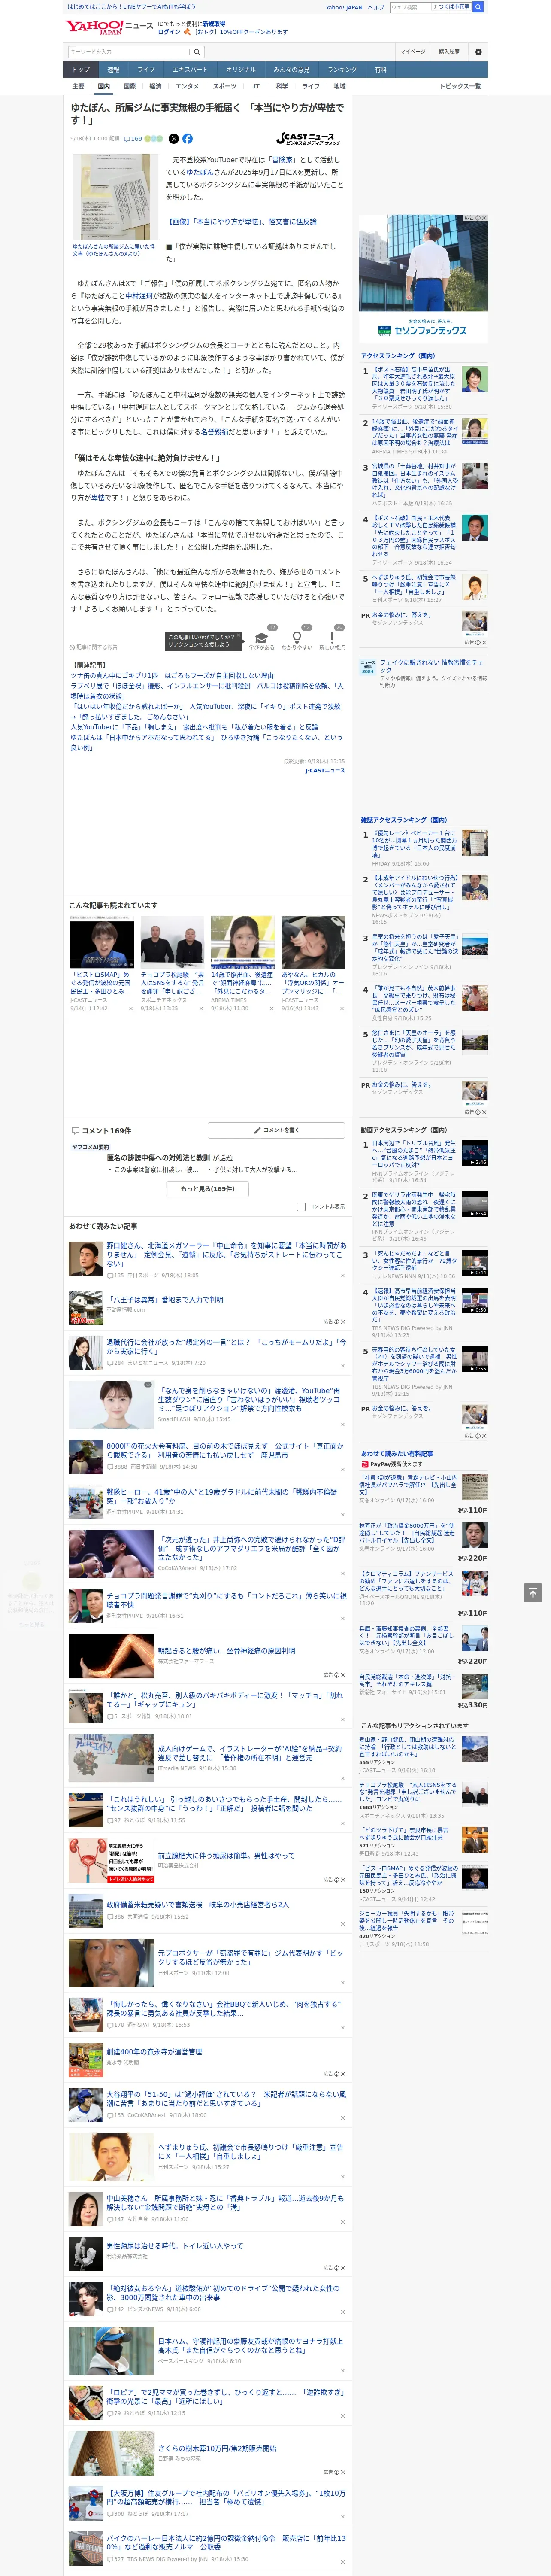551x2576 pixels.
Task: Open バイクのハーレー日本法人 article
Action: pyautogui.click(x=226, y=2543)
